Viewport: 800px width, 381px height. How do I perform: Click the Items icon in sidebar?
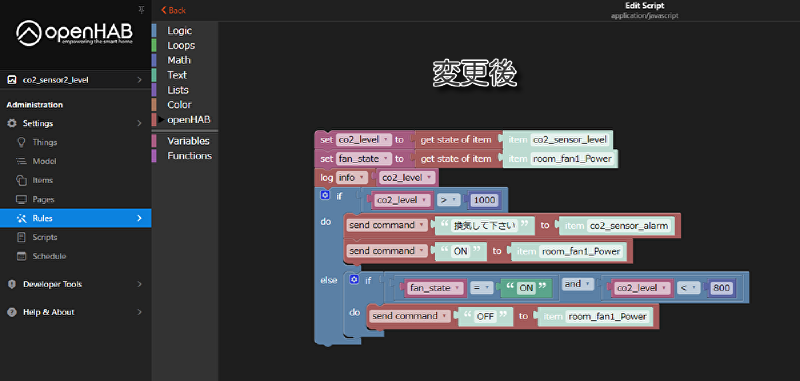(x=21, y=180)
